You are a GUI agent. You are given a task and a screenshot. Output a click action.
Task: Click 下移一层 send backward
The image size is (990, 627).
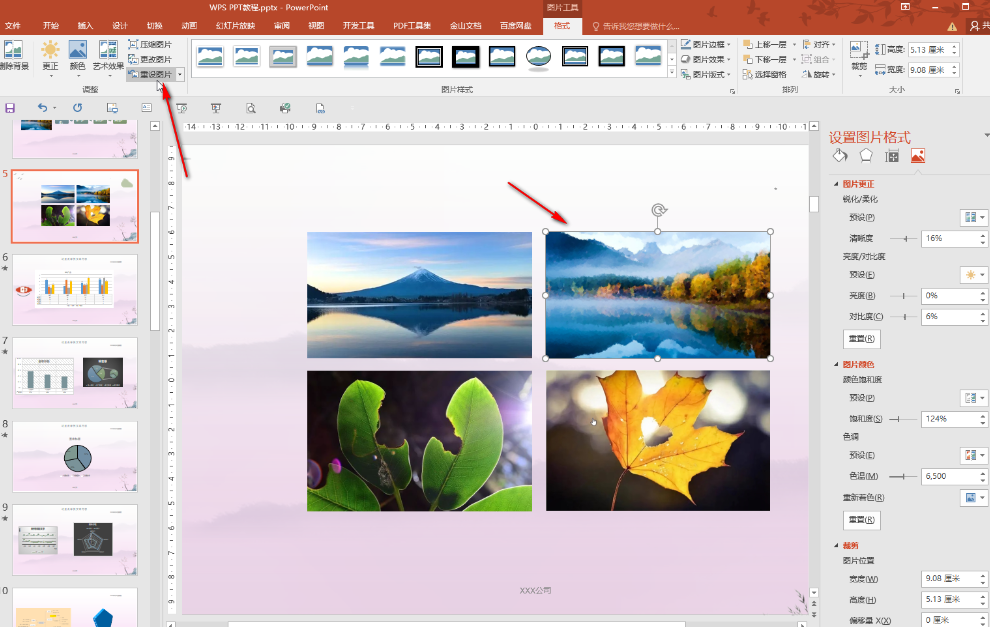[x=765, y=59]
